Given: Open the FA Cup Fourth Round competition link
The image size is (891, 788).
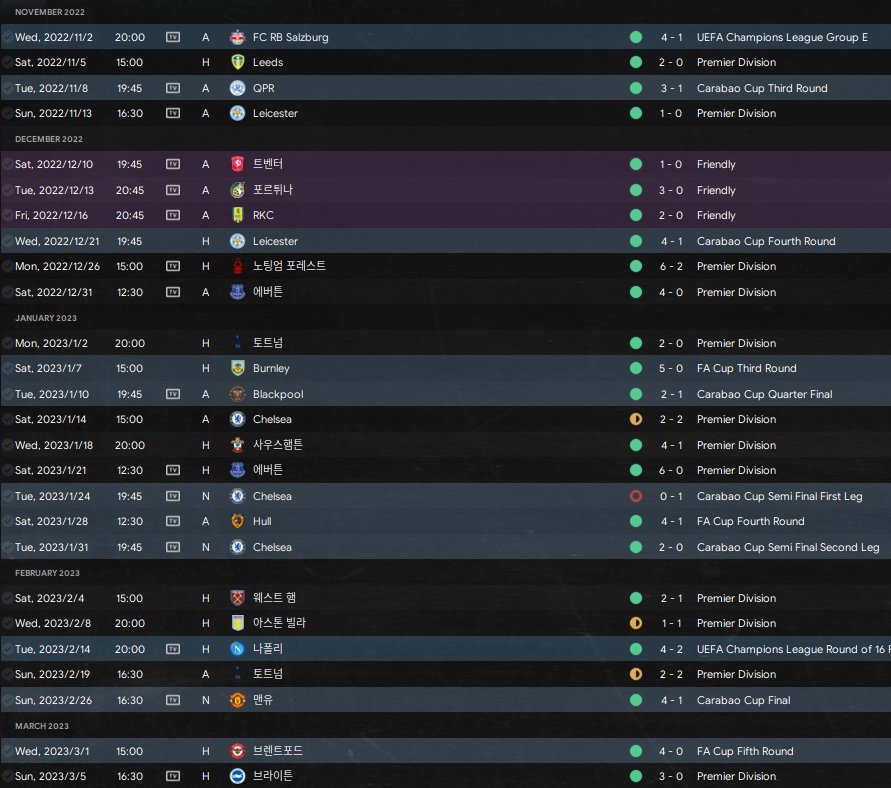Looking at the screenshot, I should tap(750, 521).
